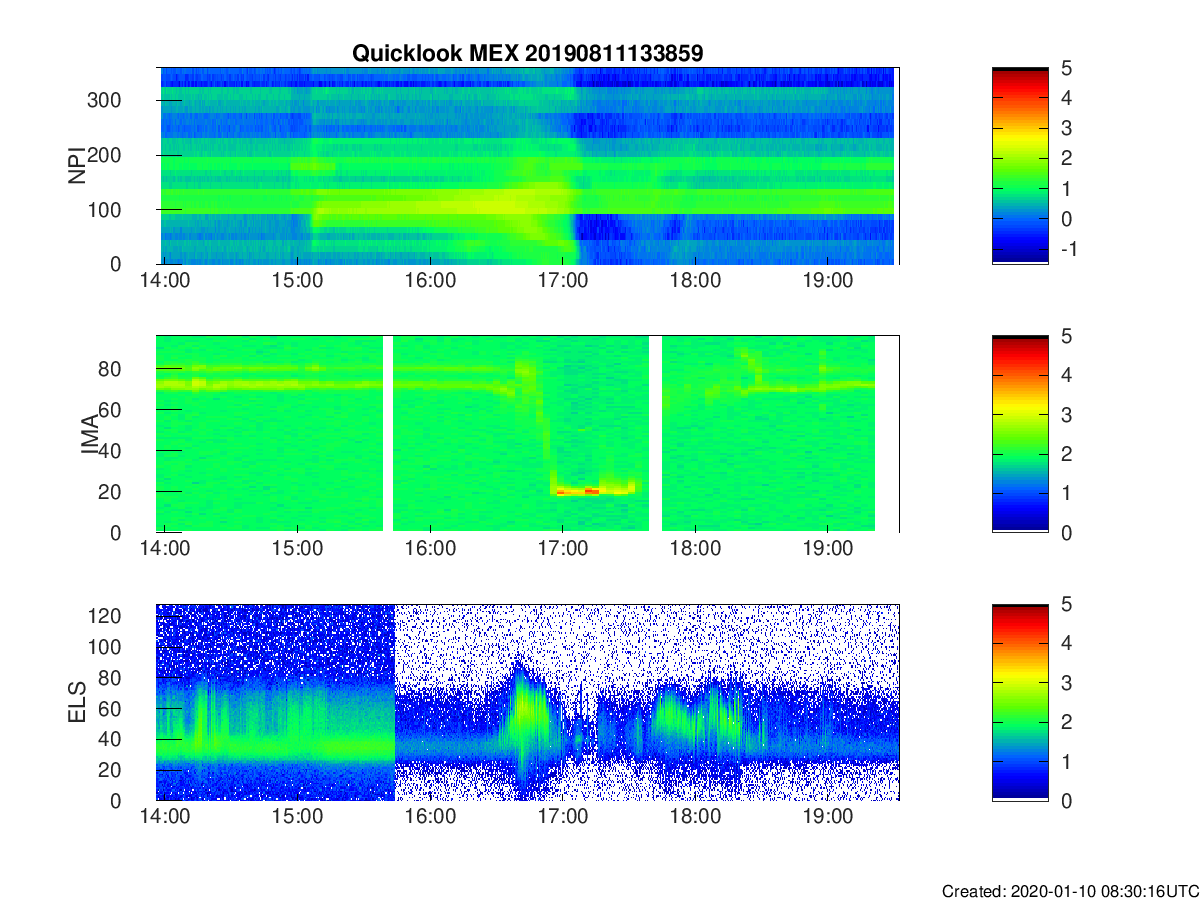Click the NPI y-axis label
Image resolution: width=1200 pixels, height=900 pixels.
[75, 166]
